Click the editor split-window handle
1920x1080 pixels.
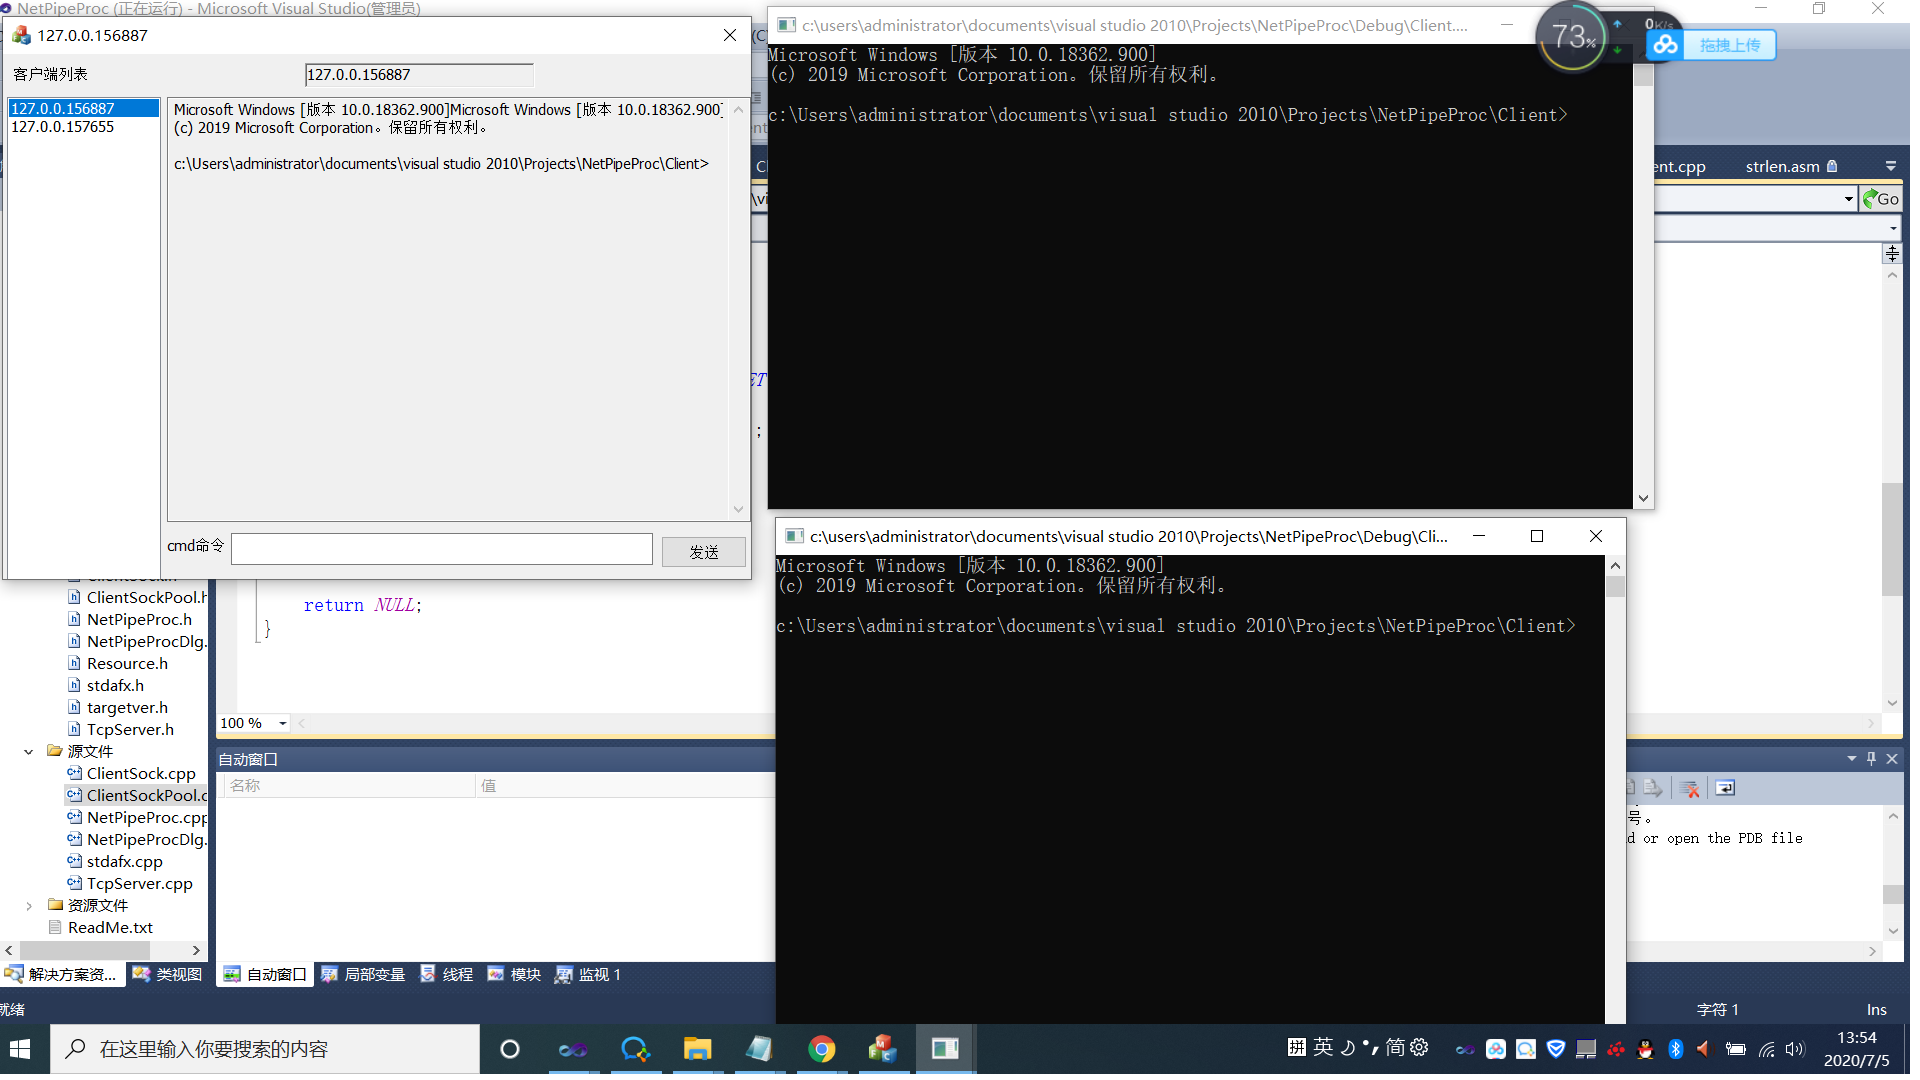(1892, 254)
